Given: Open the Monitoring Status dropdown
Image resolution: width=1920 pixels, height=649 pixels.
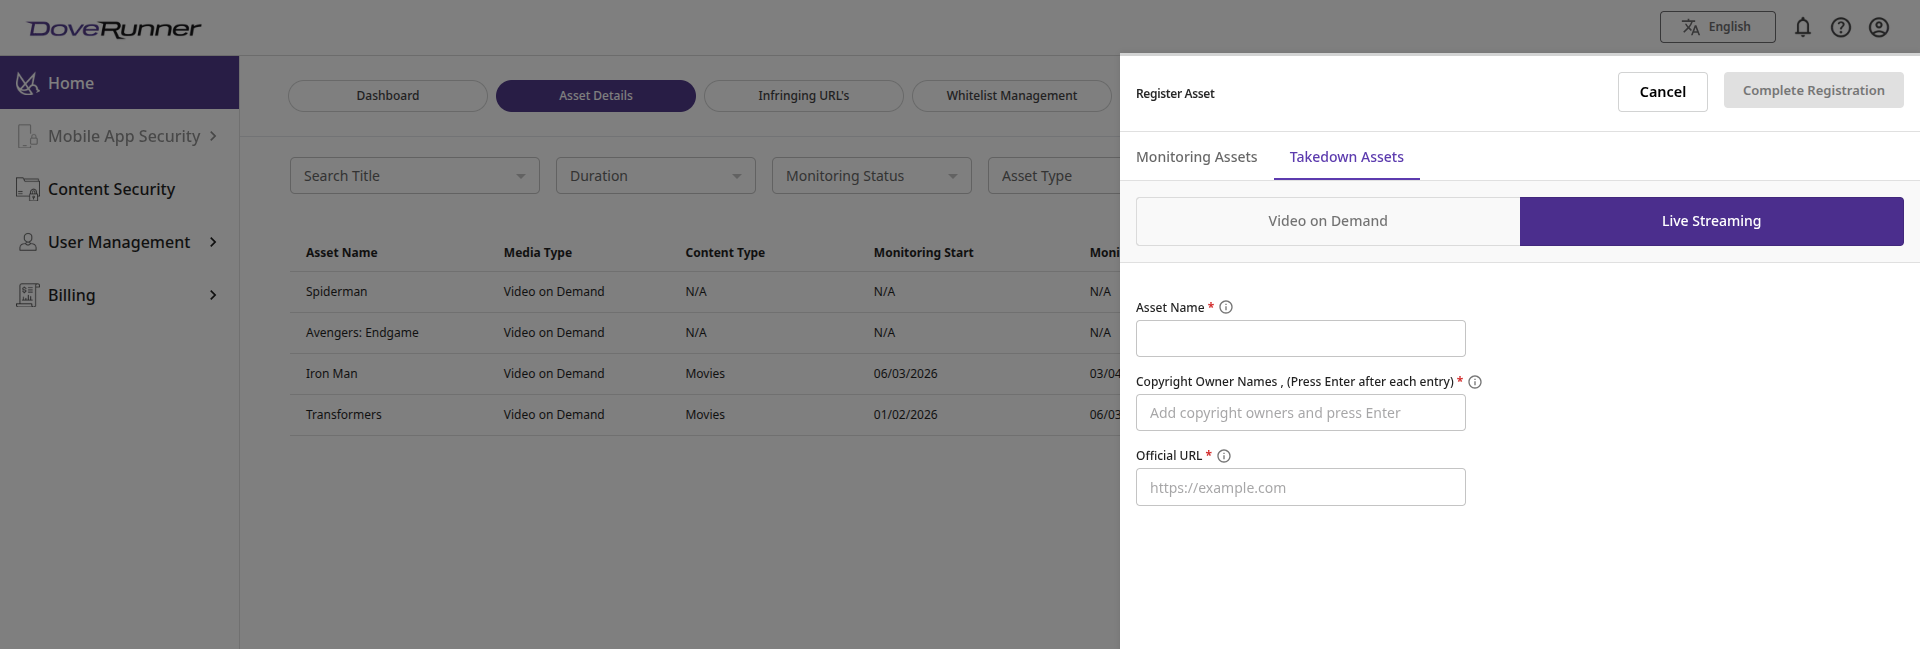Looking at the screenshot, I should click(872, 176).
